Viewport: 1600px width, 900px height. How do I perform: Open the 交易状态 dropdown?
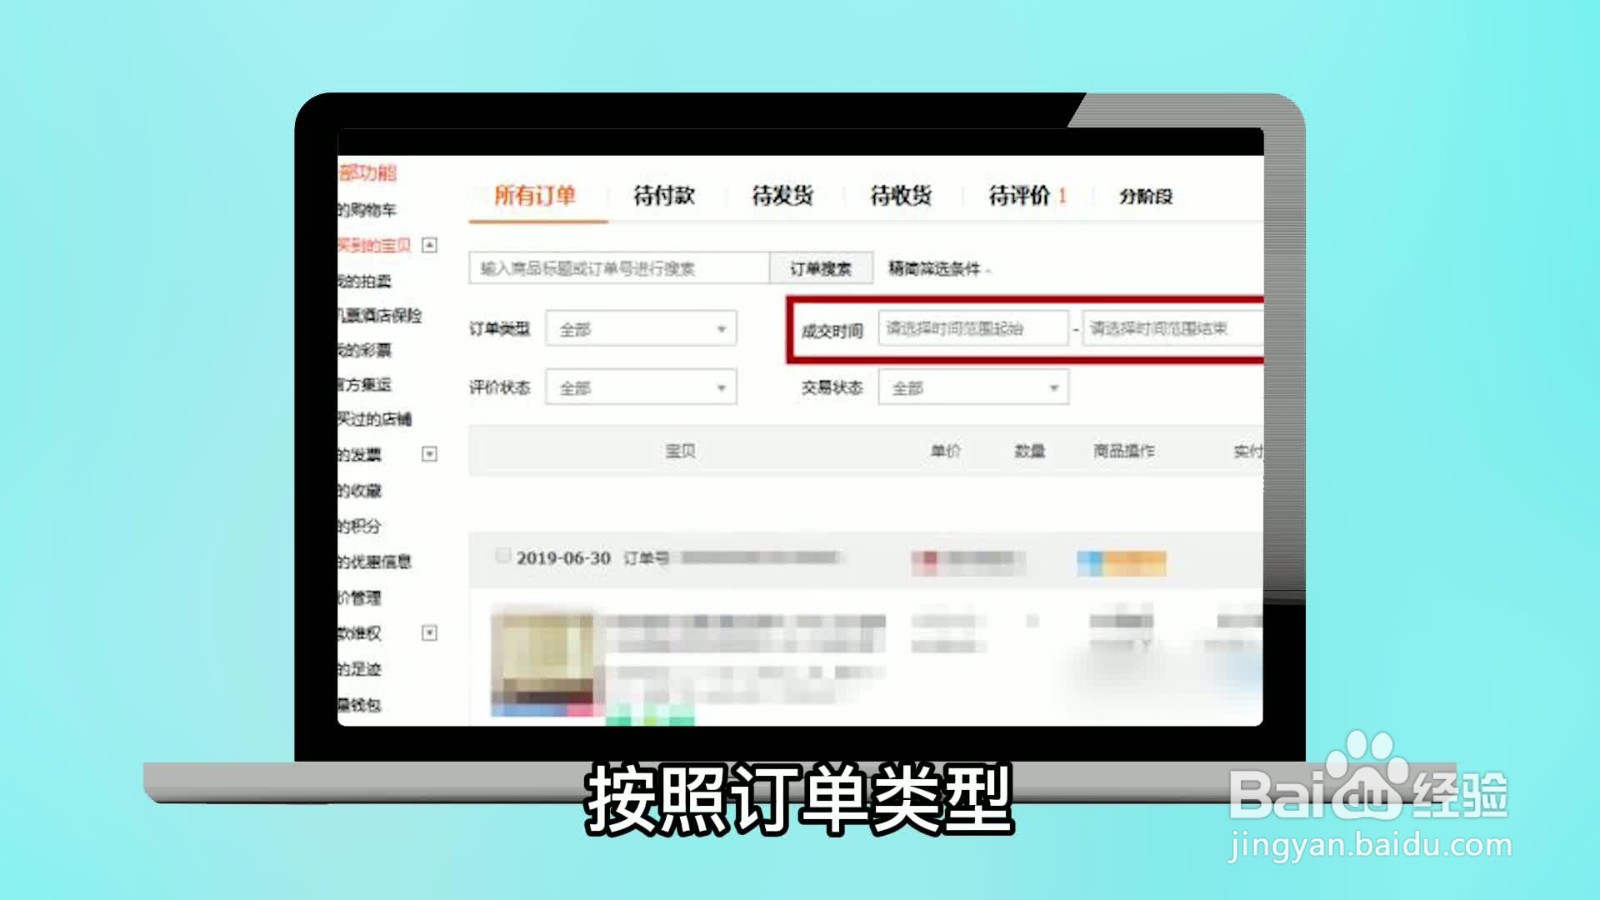click(973, 388)
